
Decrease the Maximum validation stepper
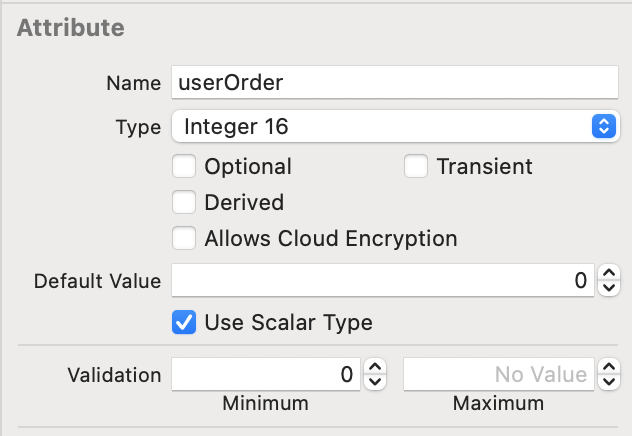608,382
